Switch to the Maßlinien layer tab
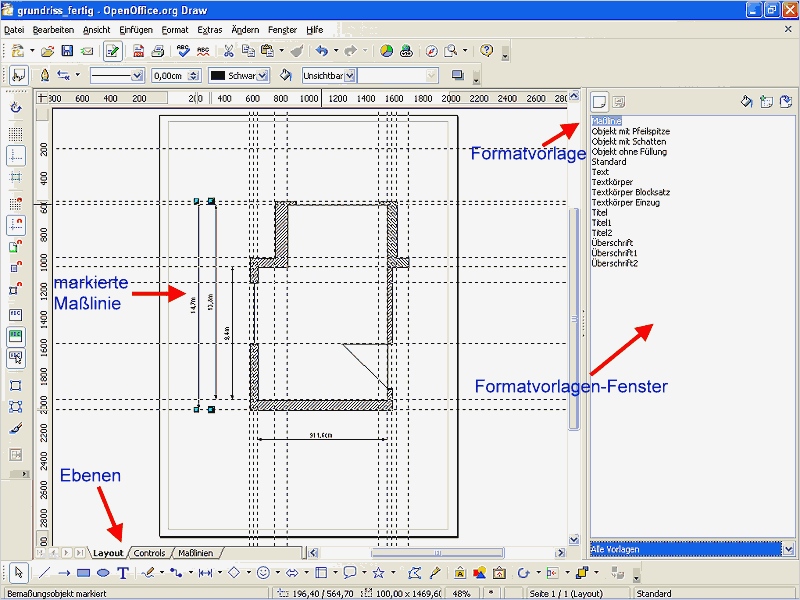This screenshot has height=600, width=800. 195,553
